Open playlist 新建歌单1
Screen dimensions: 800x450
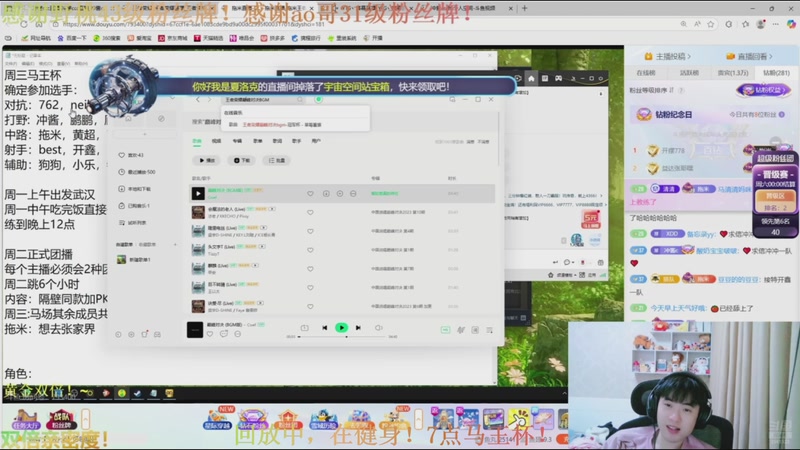pos(134,260)
